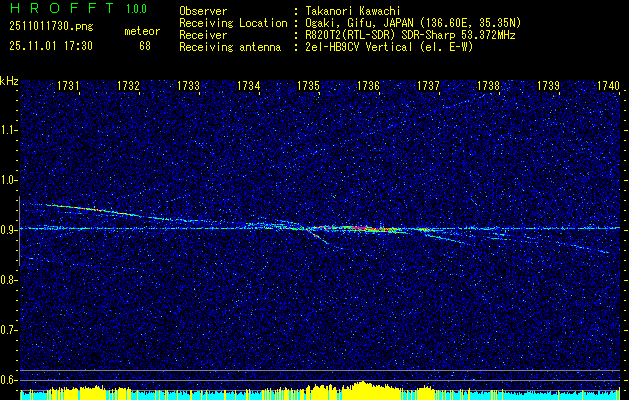This screenshot has height=400, width=629.
Task: Click the Observer field label
Action: [203, 11]
